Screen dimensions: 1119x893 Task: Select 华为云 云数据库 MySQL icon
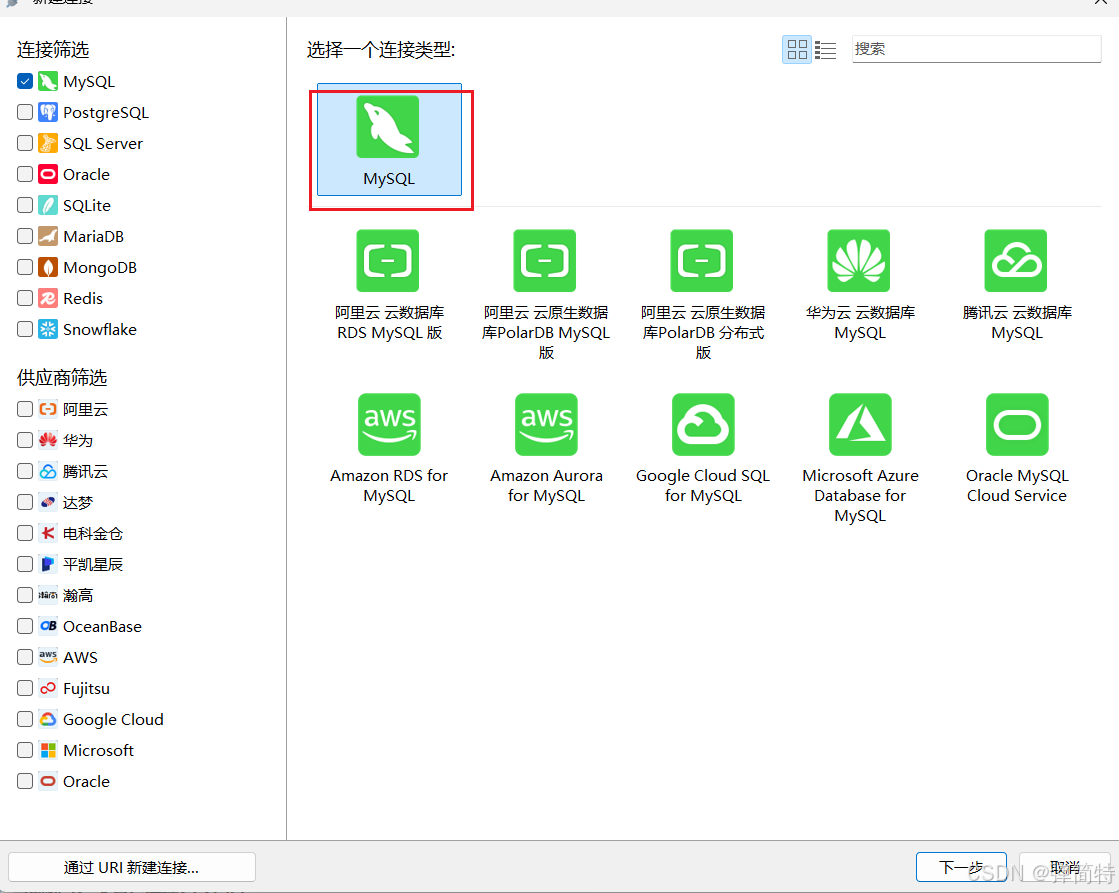pos(859,261)
